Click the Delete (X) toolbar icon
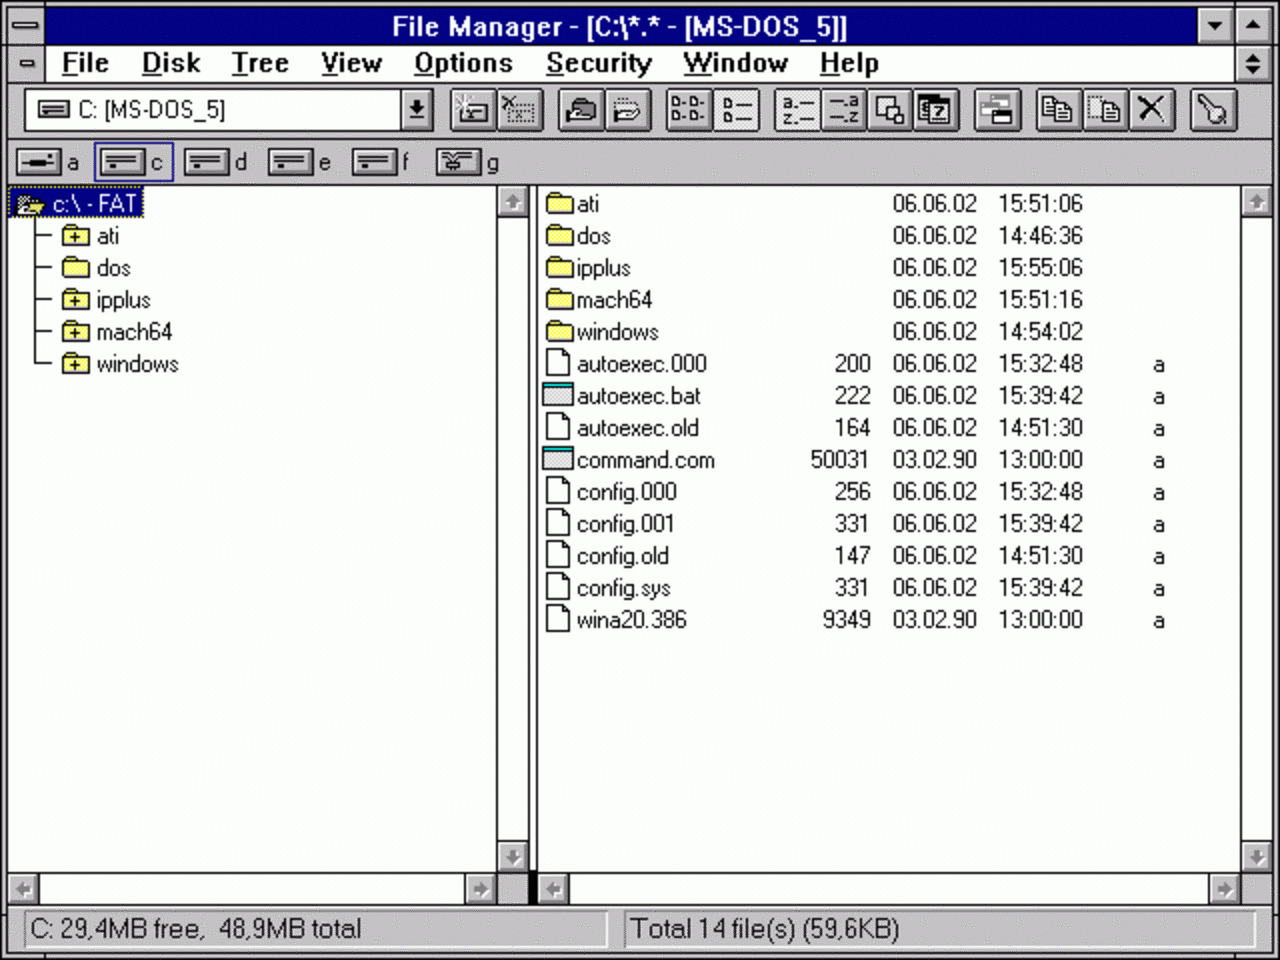Screen dimensions: 1280x960 [x=1151, y=110]
